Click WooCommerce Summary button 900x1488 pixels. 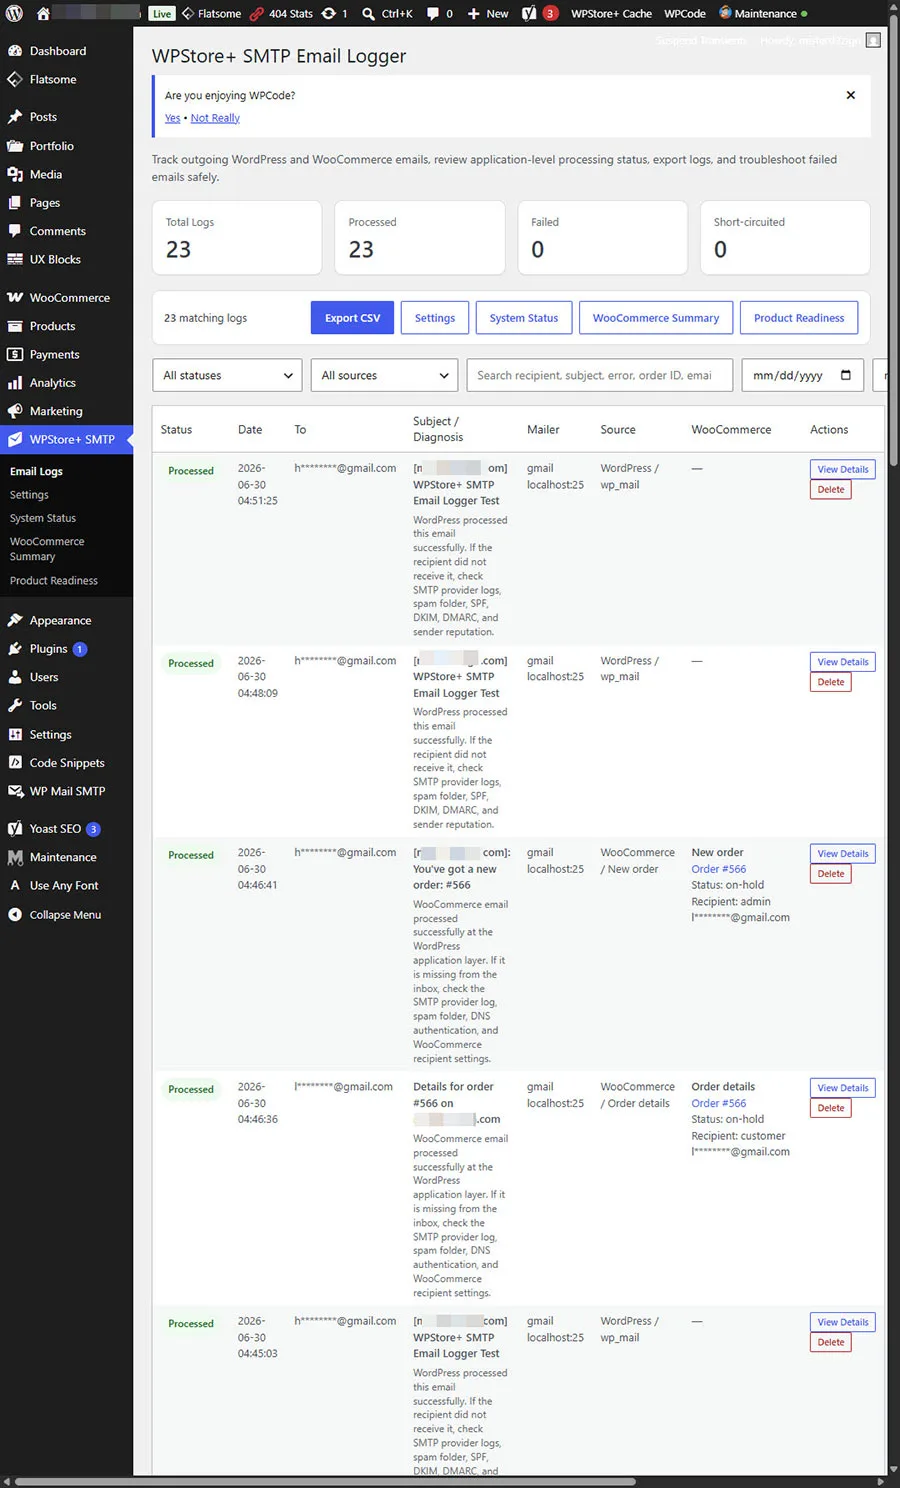[656, 318]
